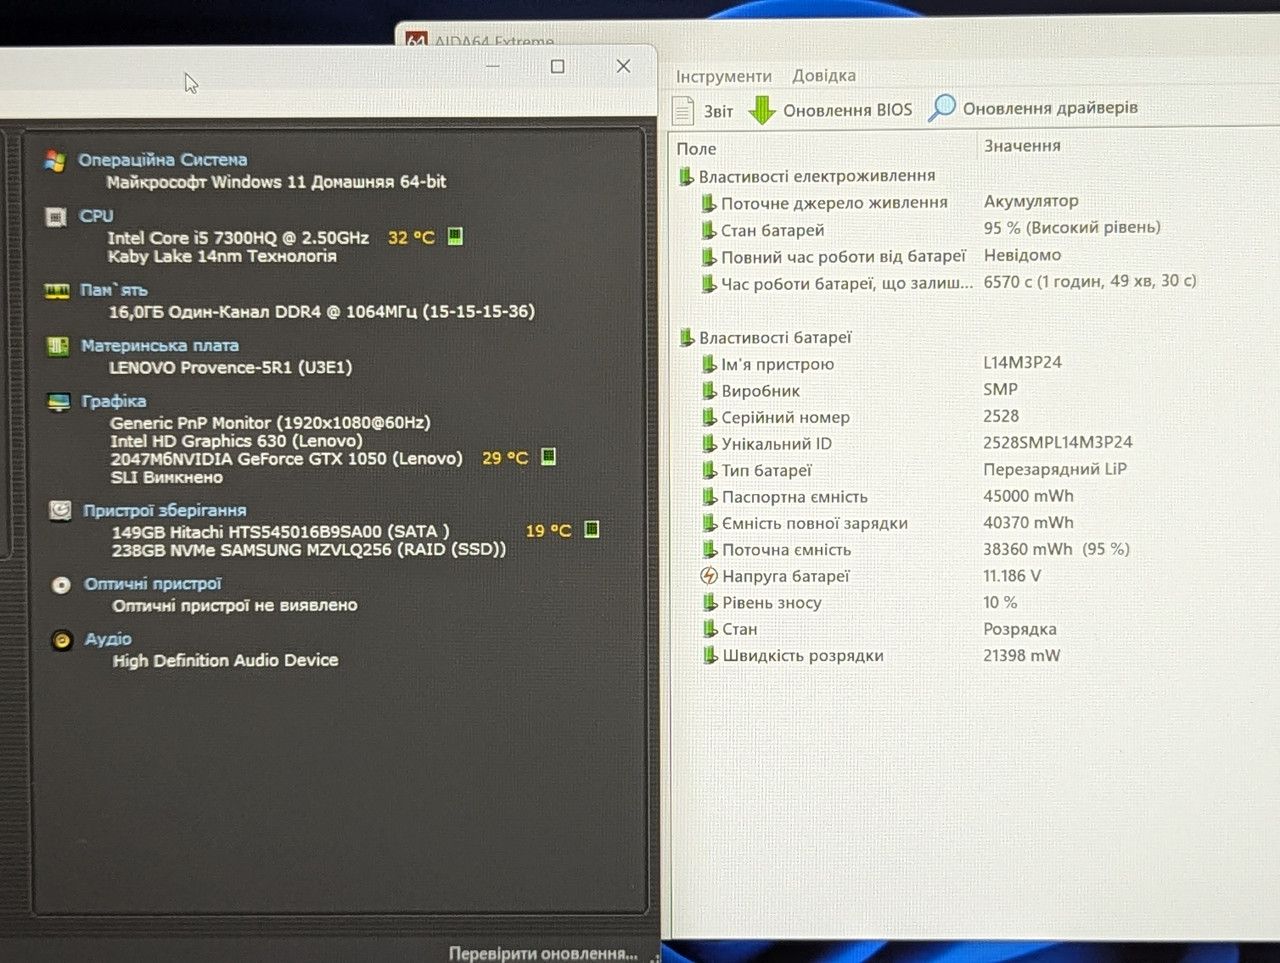The height and width of the screenshot is (963, 1280).
Task: Select Повний час роботи від батареї field
Action: pyautogui.click(x=844, y=257)
